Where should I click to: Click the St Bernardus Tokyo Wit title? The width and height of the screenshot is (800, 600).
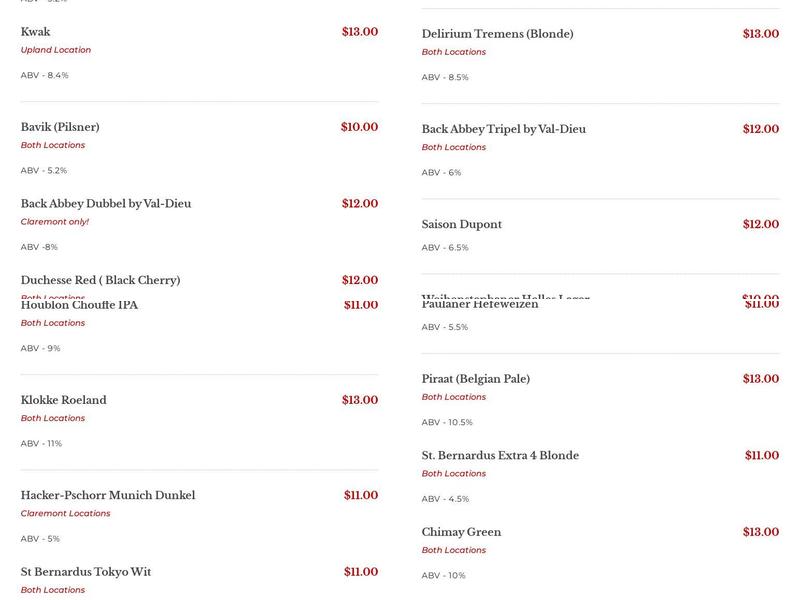pyautogui.click(x=86, y=572)
